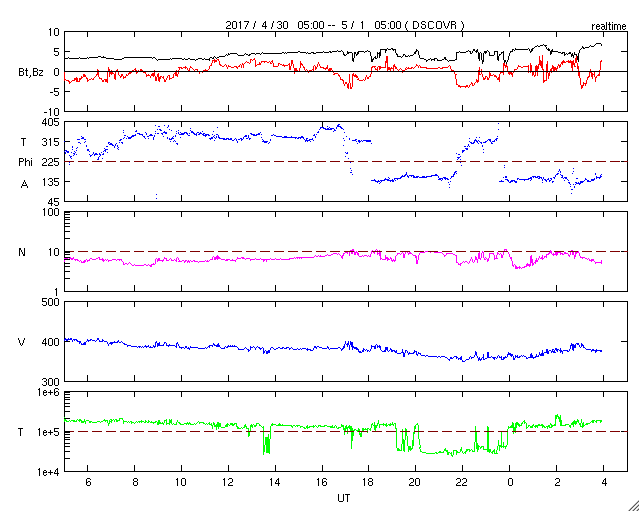Screen dimensions: 640x512
Task: Click the '45' tick on the Phi axis
Action: tap(53, 201)
